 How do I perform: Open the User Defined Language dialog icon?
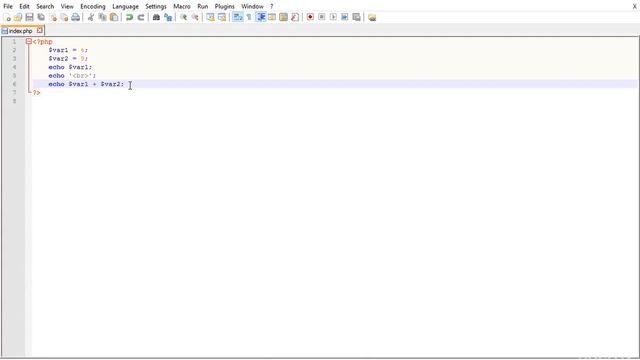pos(272,17)
